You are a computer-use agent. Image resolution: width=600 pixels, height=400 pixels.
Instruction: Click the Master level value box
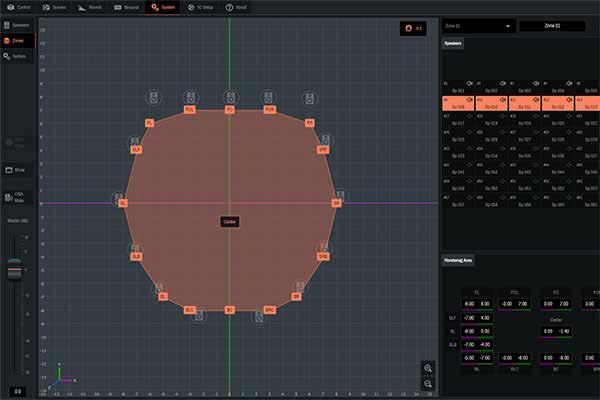click(17, 391)
